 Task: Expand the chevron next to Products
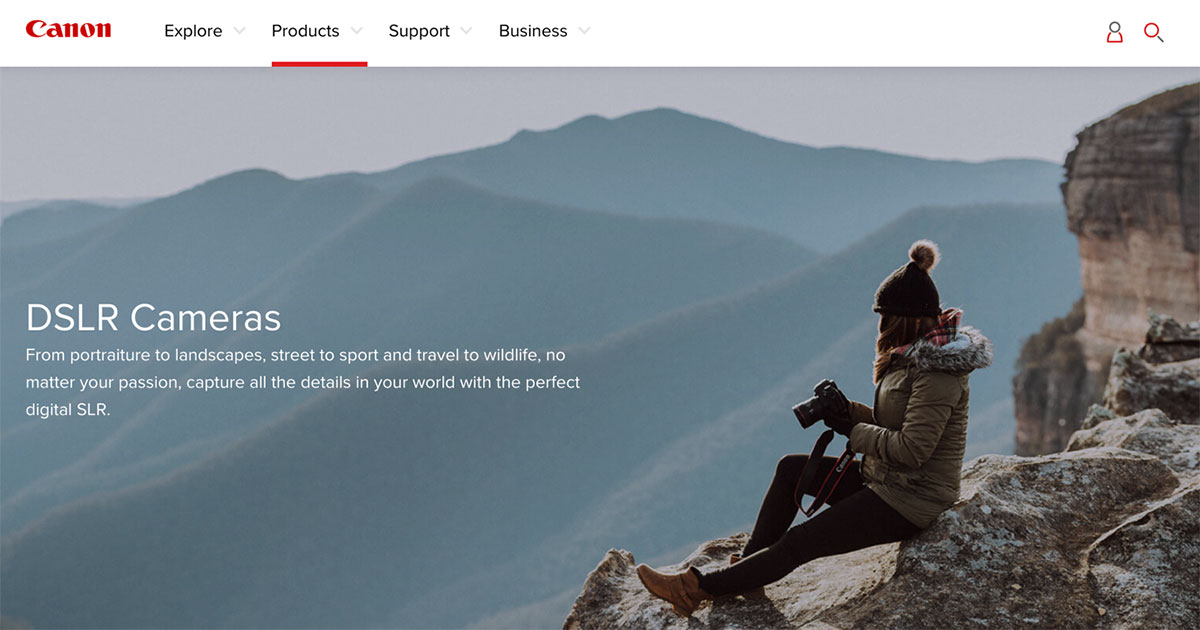356,31
